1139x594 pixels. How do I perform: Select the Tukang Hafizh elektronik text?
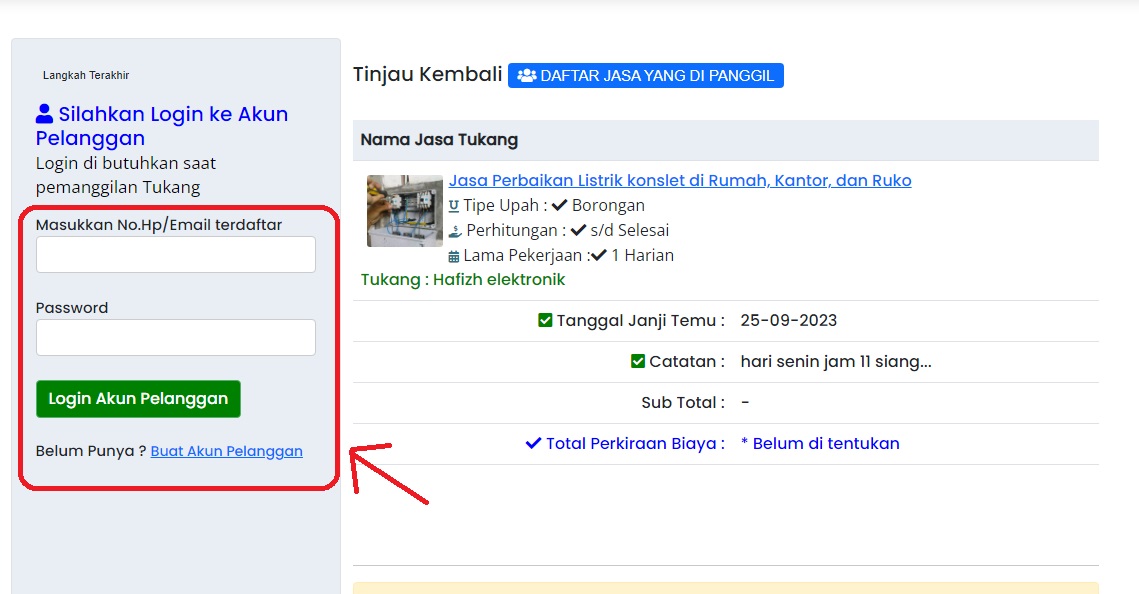[x=463, y=280]
